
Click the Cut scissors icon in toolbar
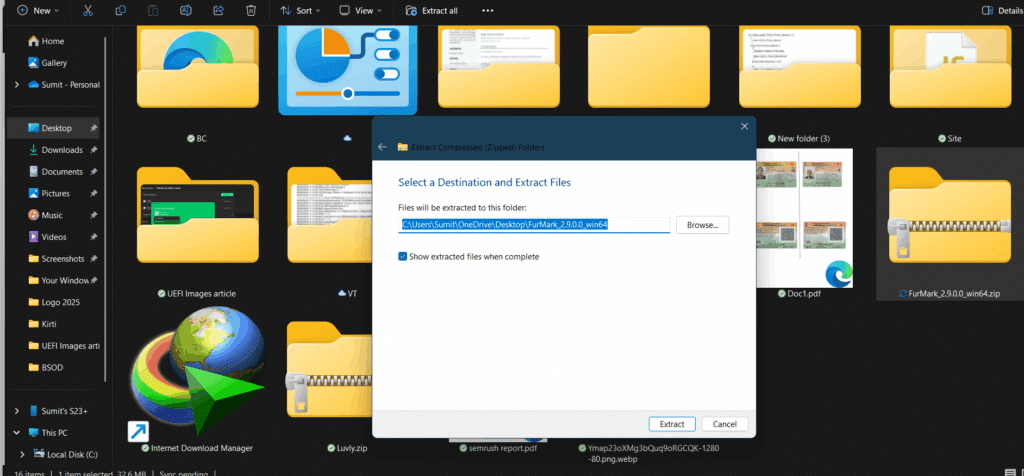(88, 10)
